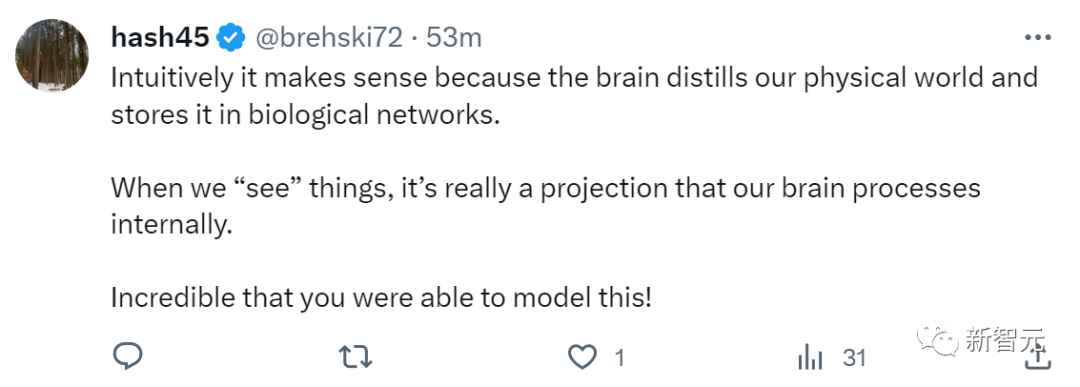Viewport: 1080px width, 387px height.
Task: Click the word 'Intuitively' starting the tweet
Action: tap(172, 78)
